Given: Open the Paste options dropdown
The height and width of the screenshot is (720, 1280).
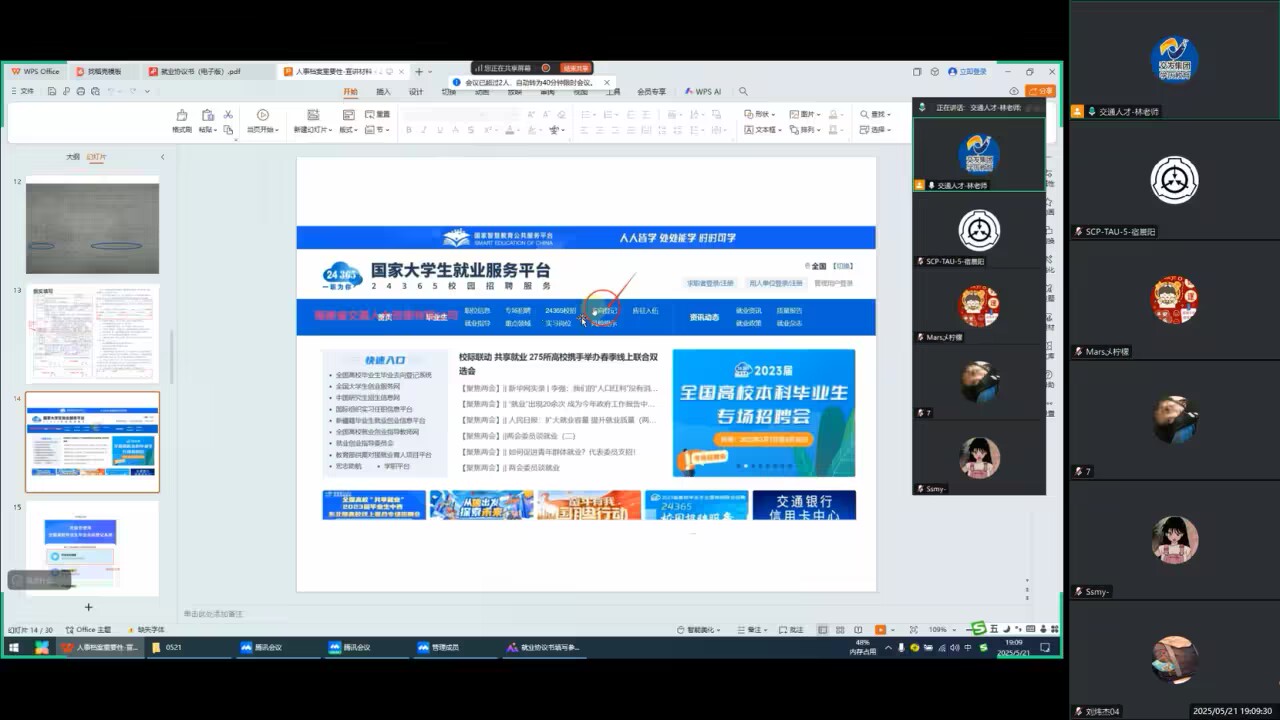Looking at the screenshot, I should [x=207, y=130].
